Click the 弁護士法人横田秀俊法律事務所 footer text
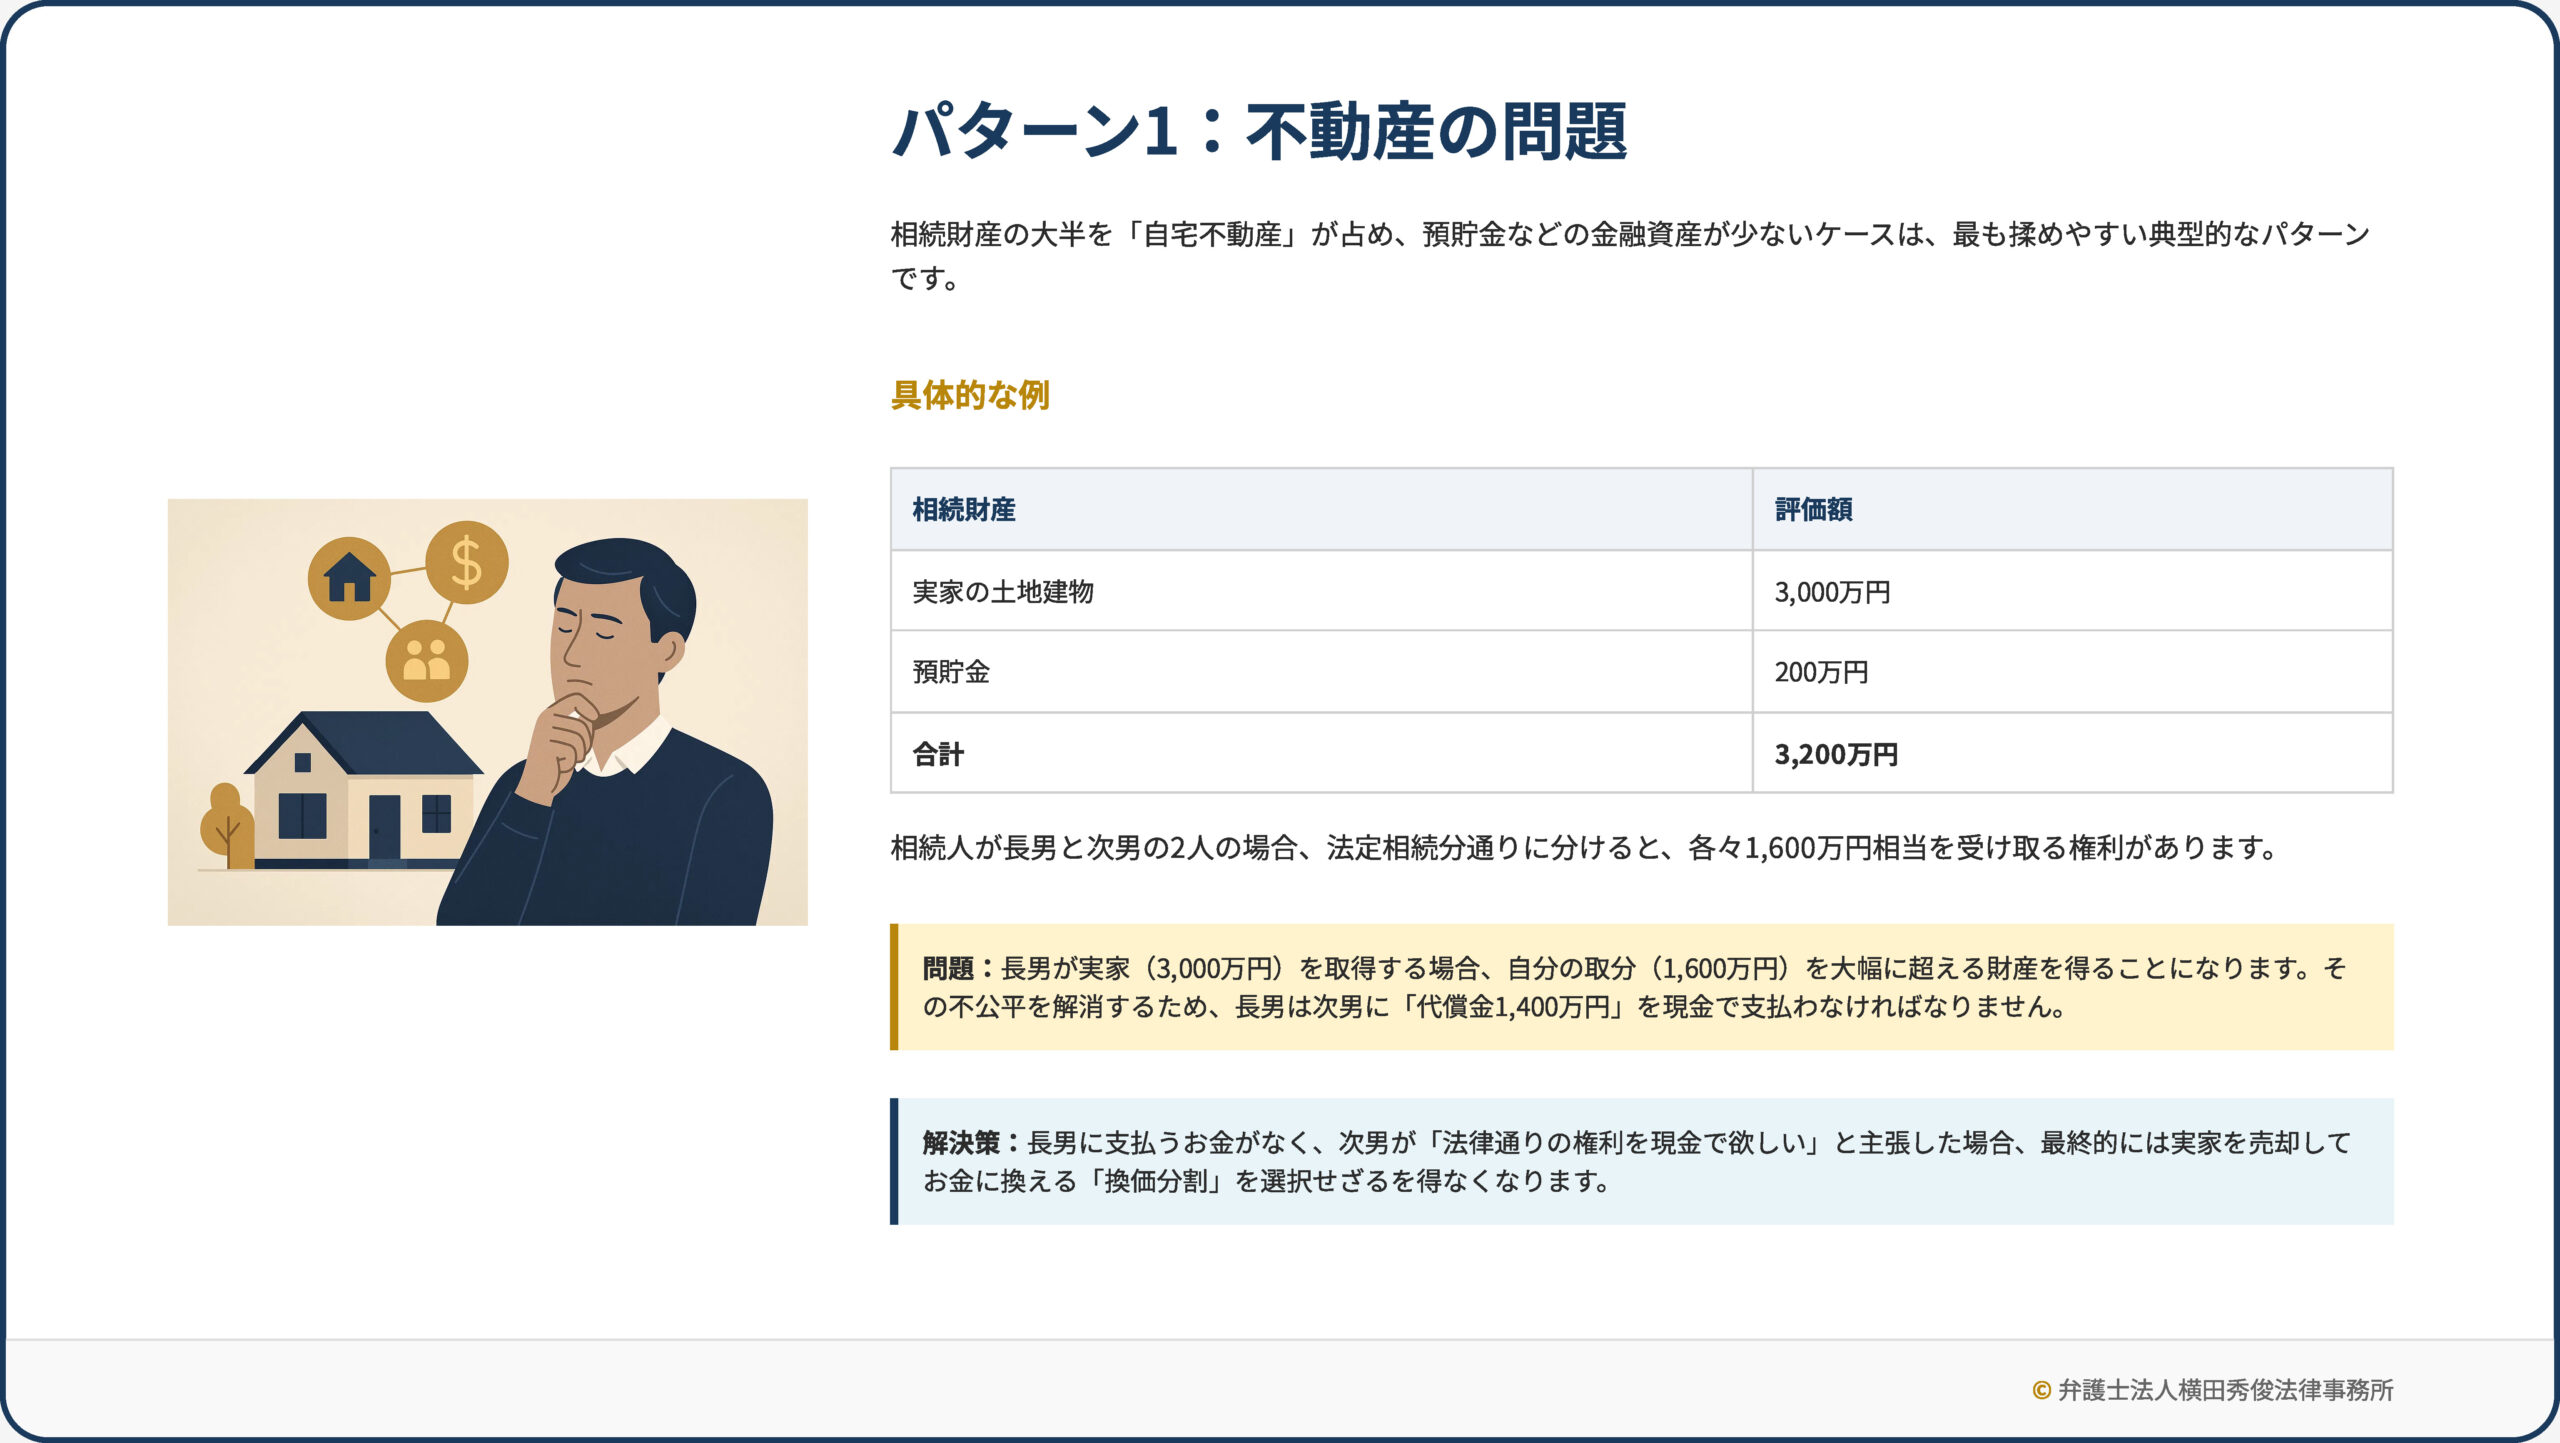The image size is (2560, 1443). click(x=2225, y=1390)
